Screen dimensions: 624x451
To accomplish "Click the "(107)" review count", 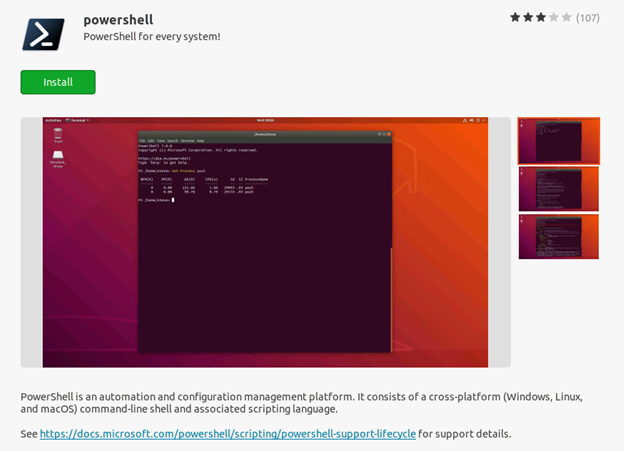I will [x=588, y=18].
